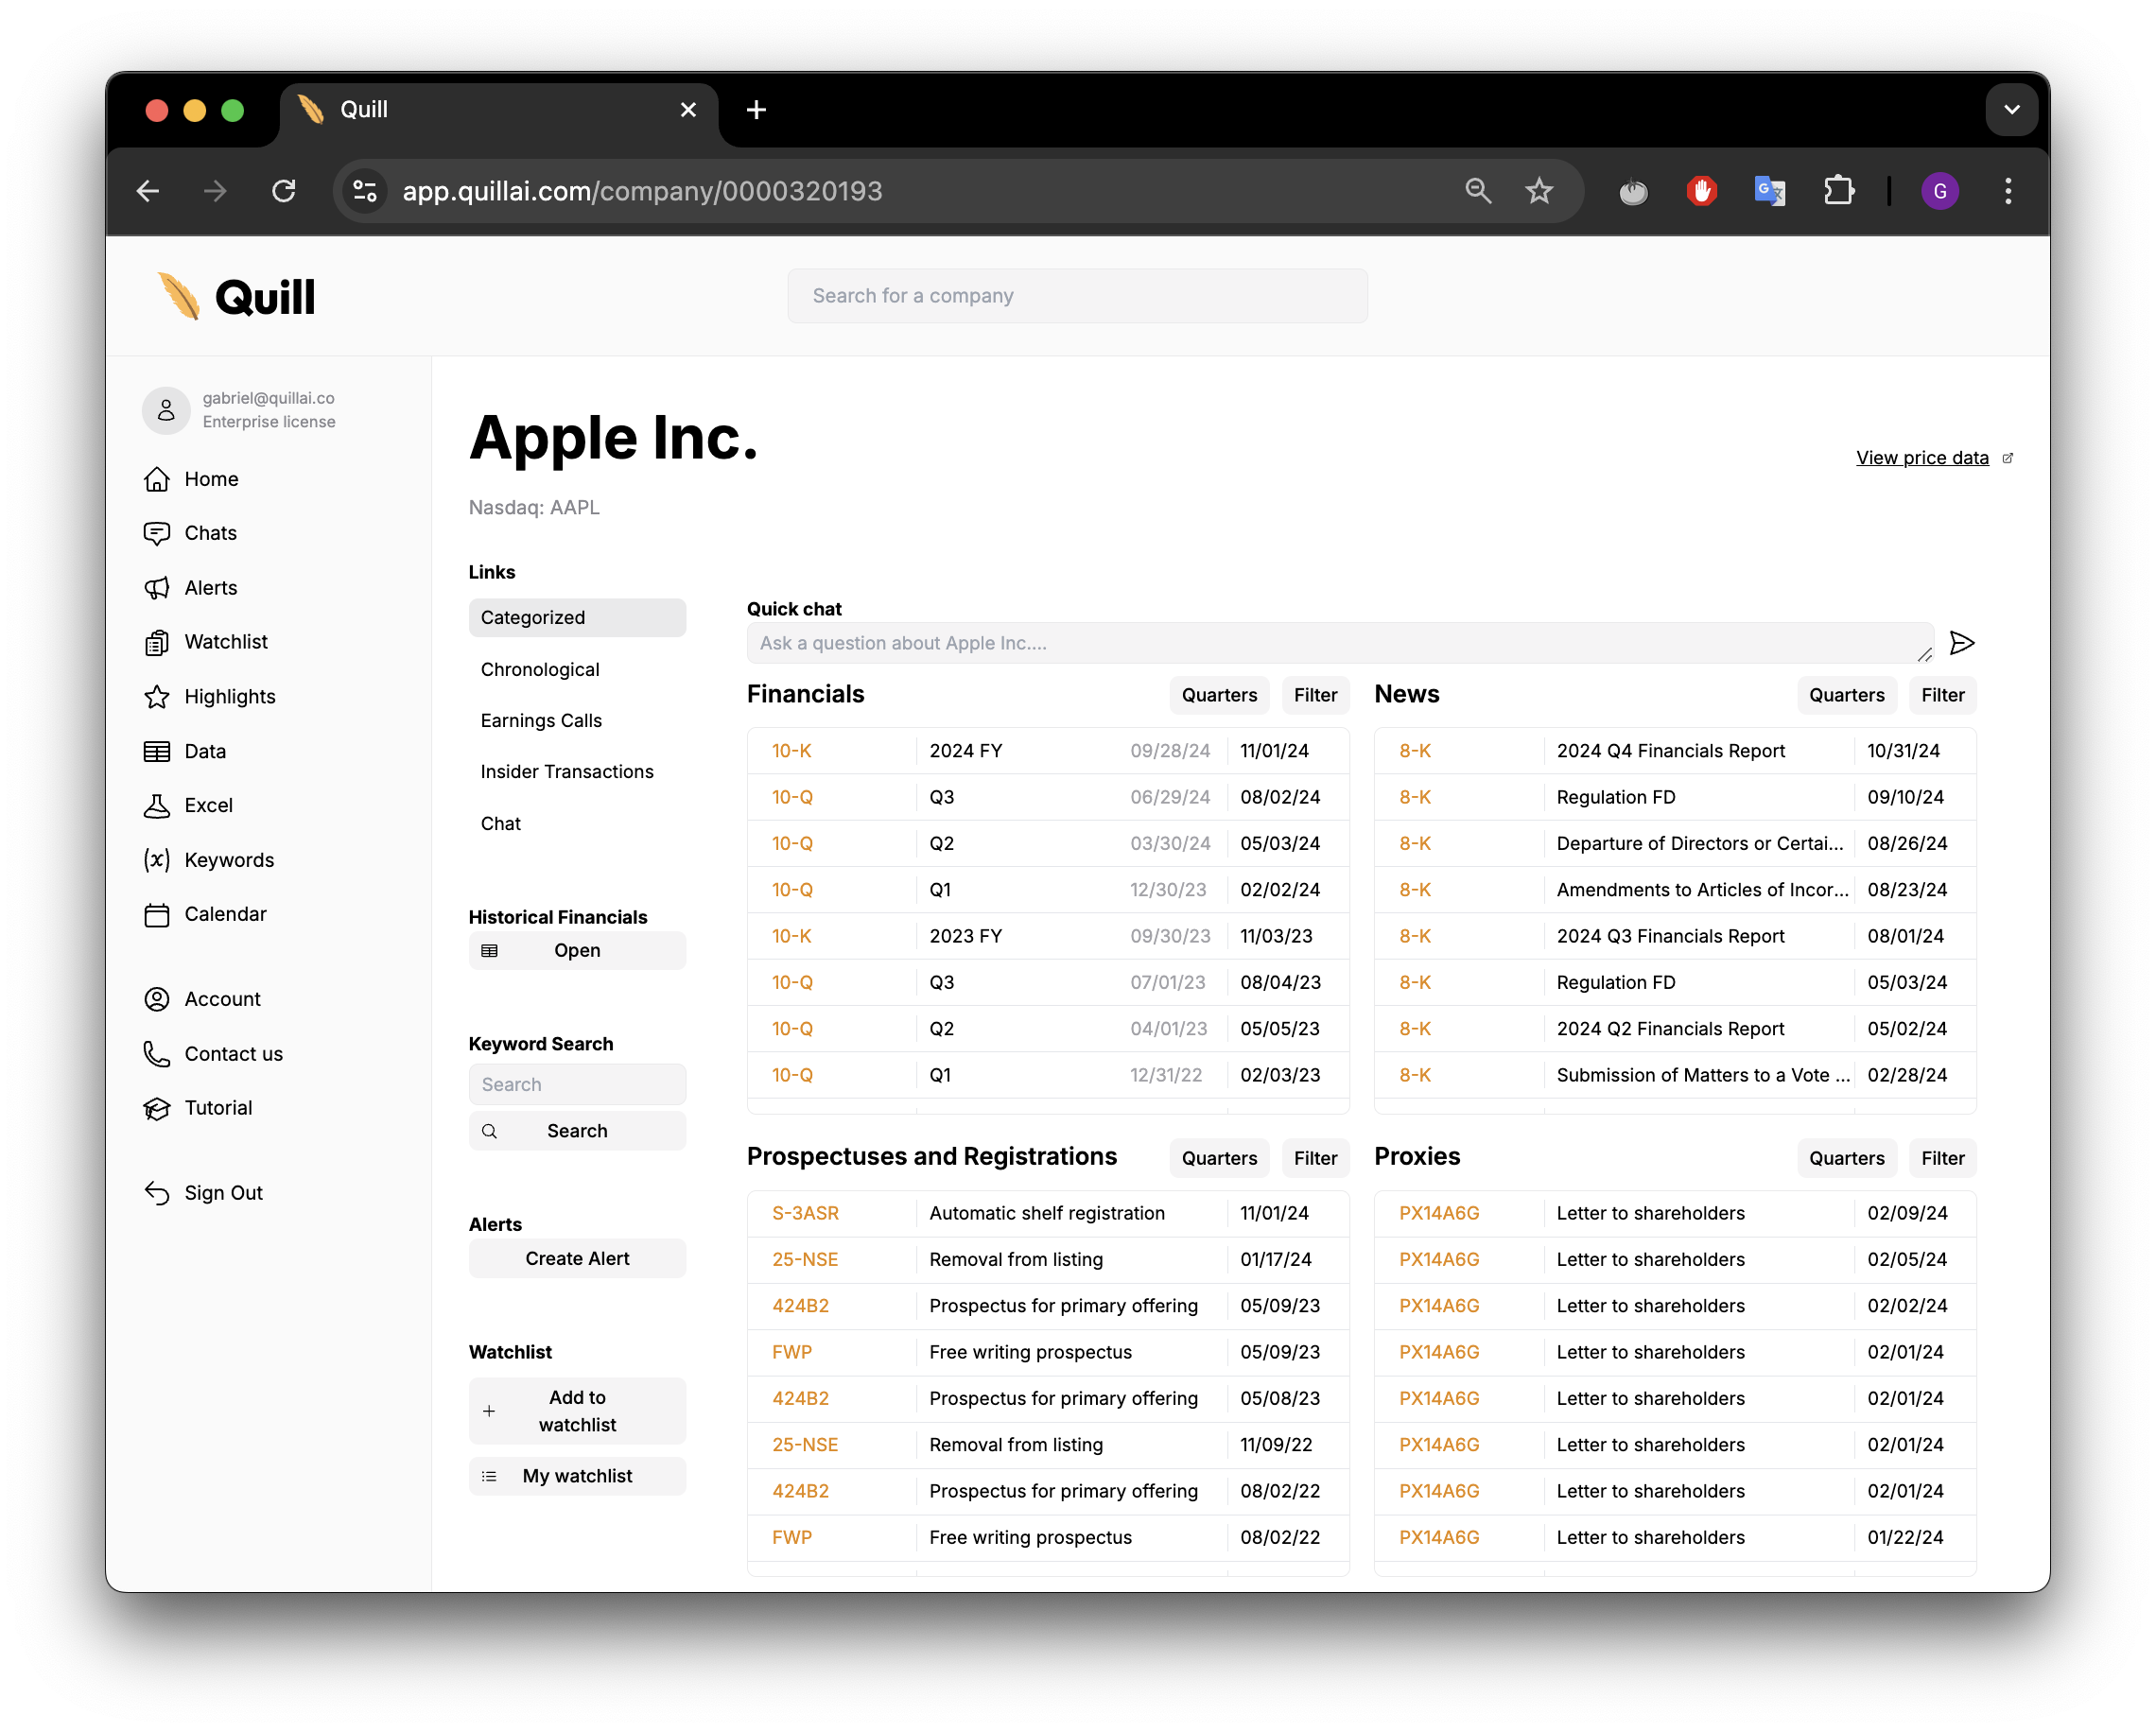The height and width of the screenshot is (1732, 2156).
Task: Click the Excel flask icon
Action: point(157,805)
